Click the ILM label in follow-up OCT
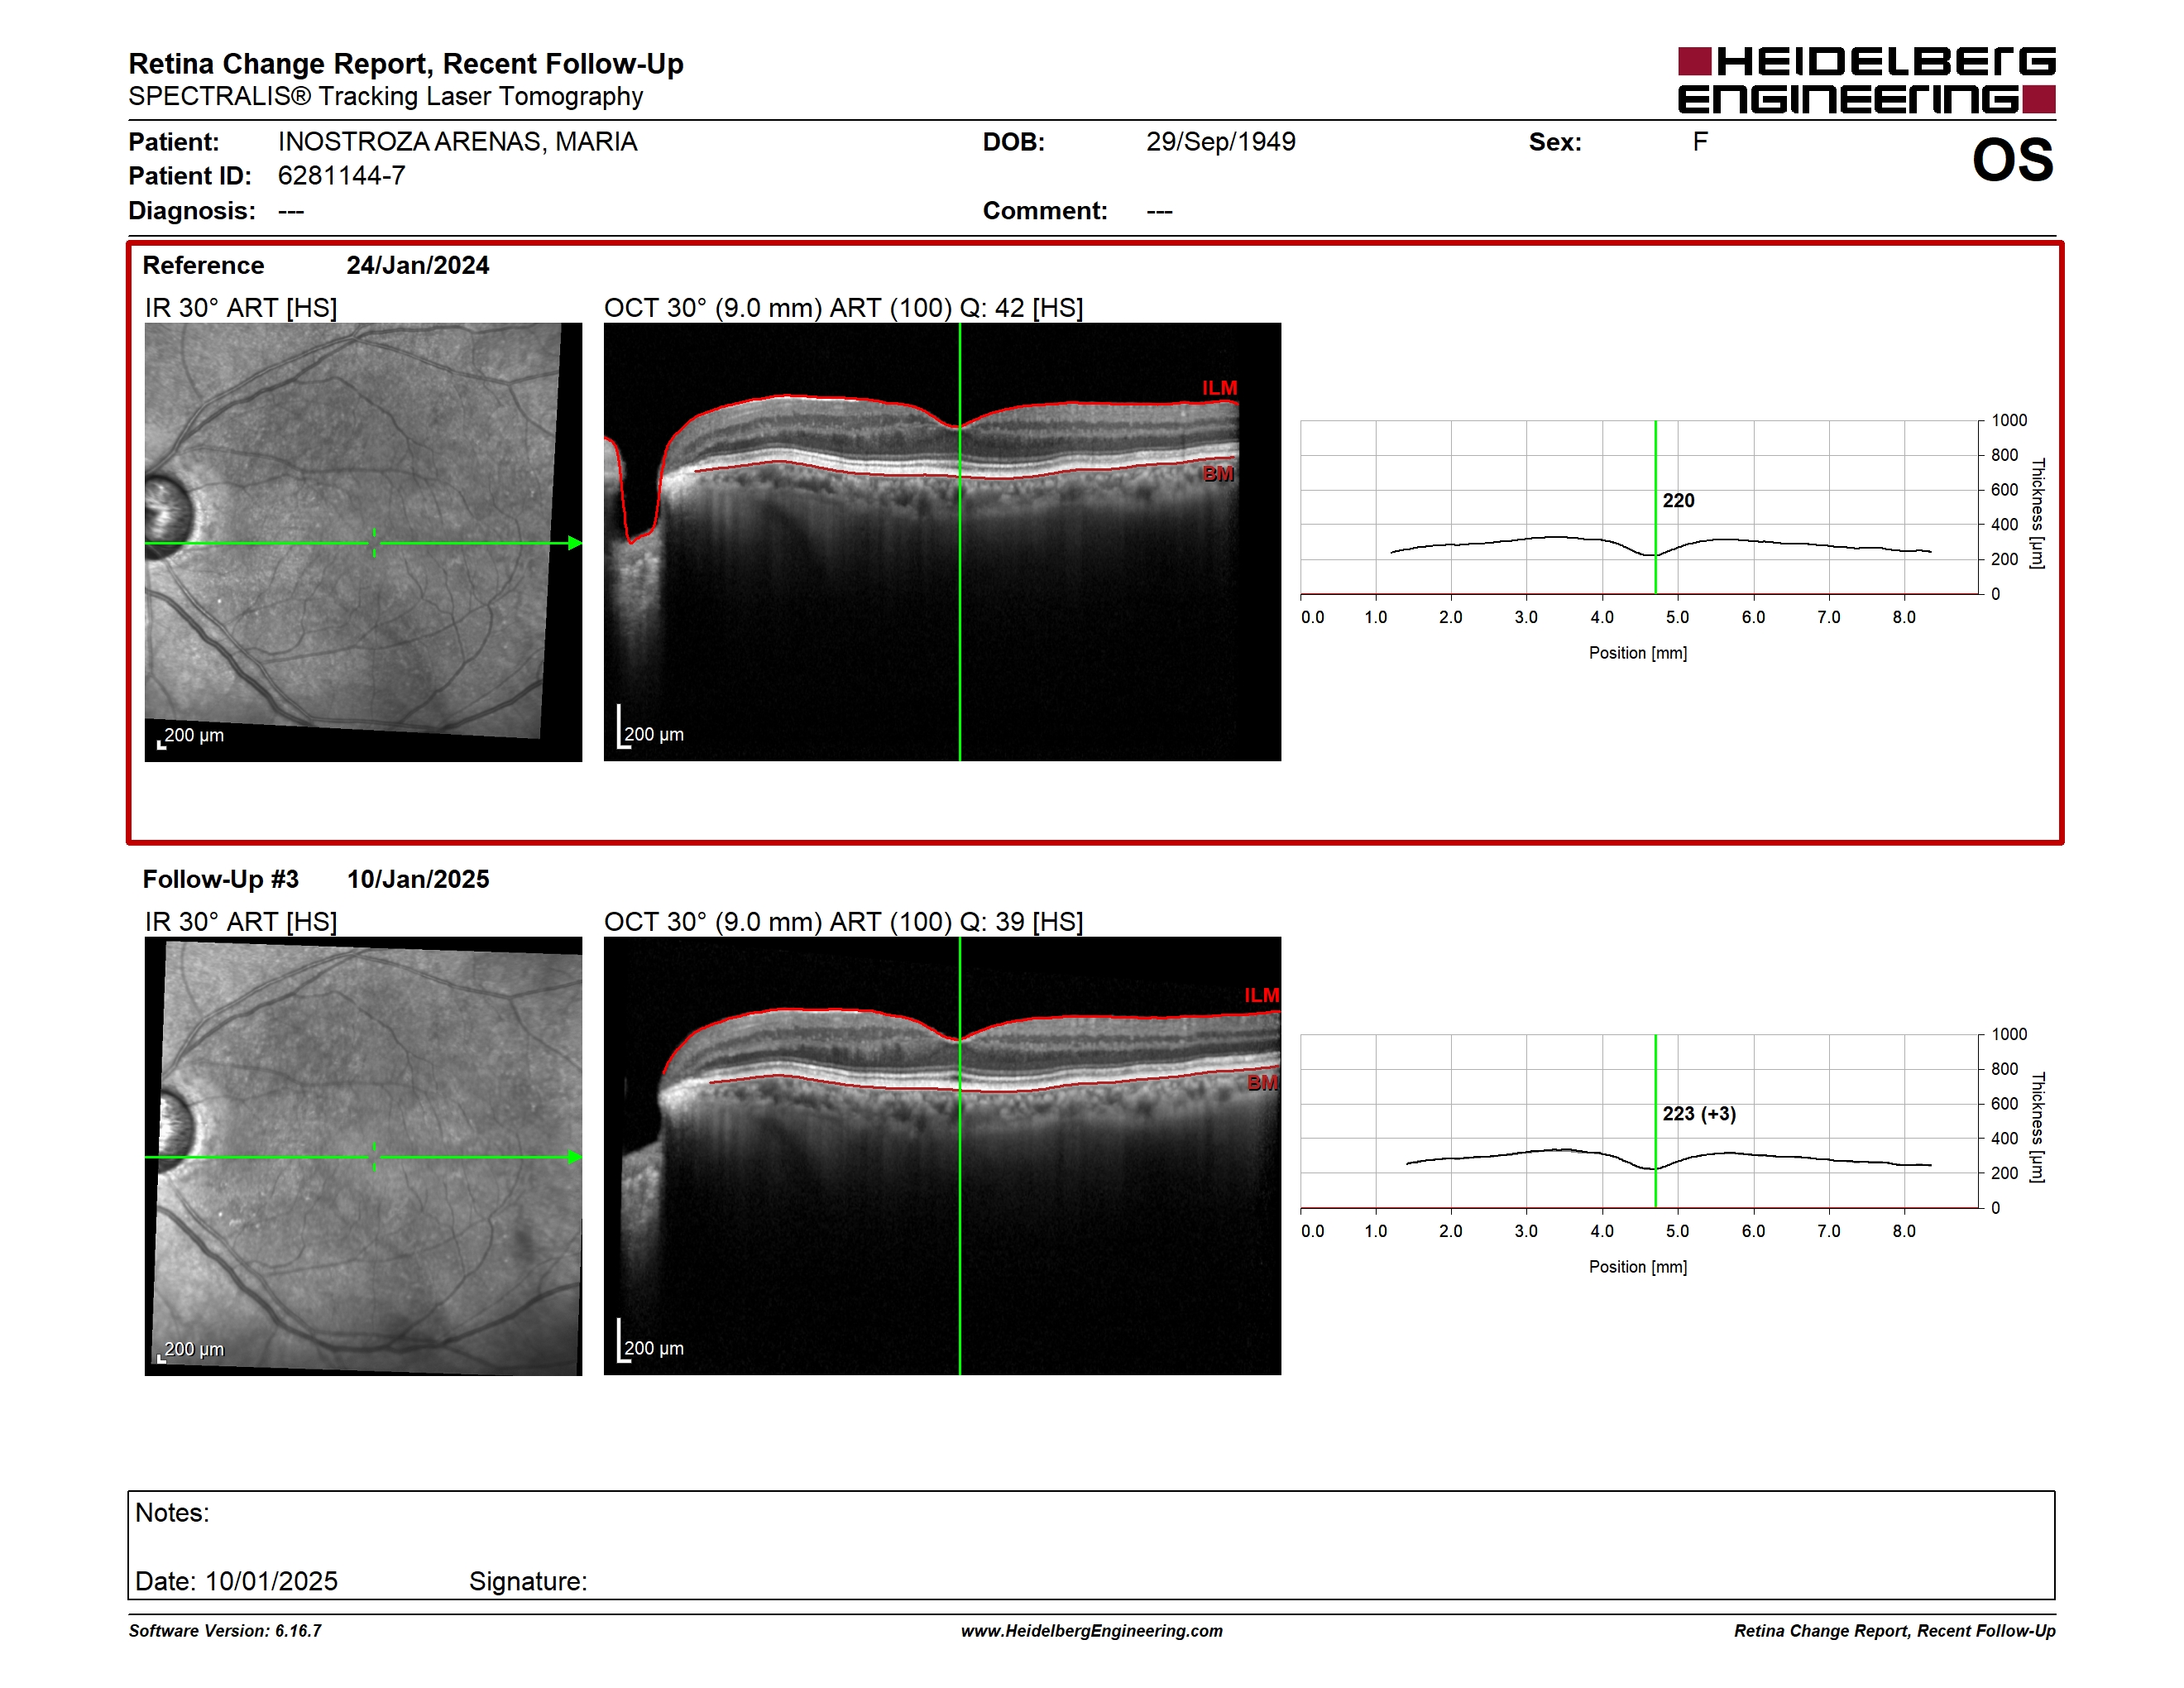 coord(1261,995)
